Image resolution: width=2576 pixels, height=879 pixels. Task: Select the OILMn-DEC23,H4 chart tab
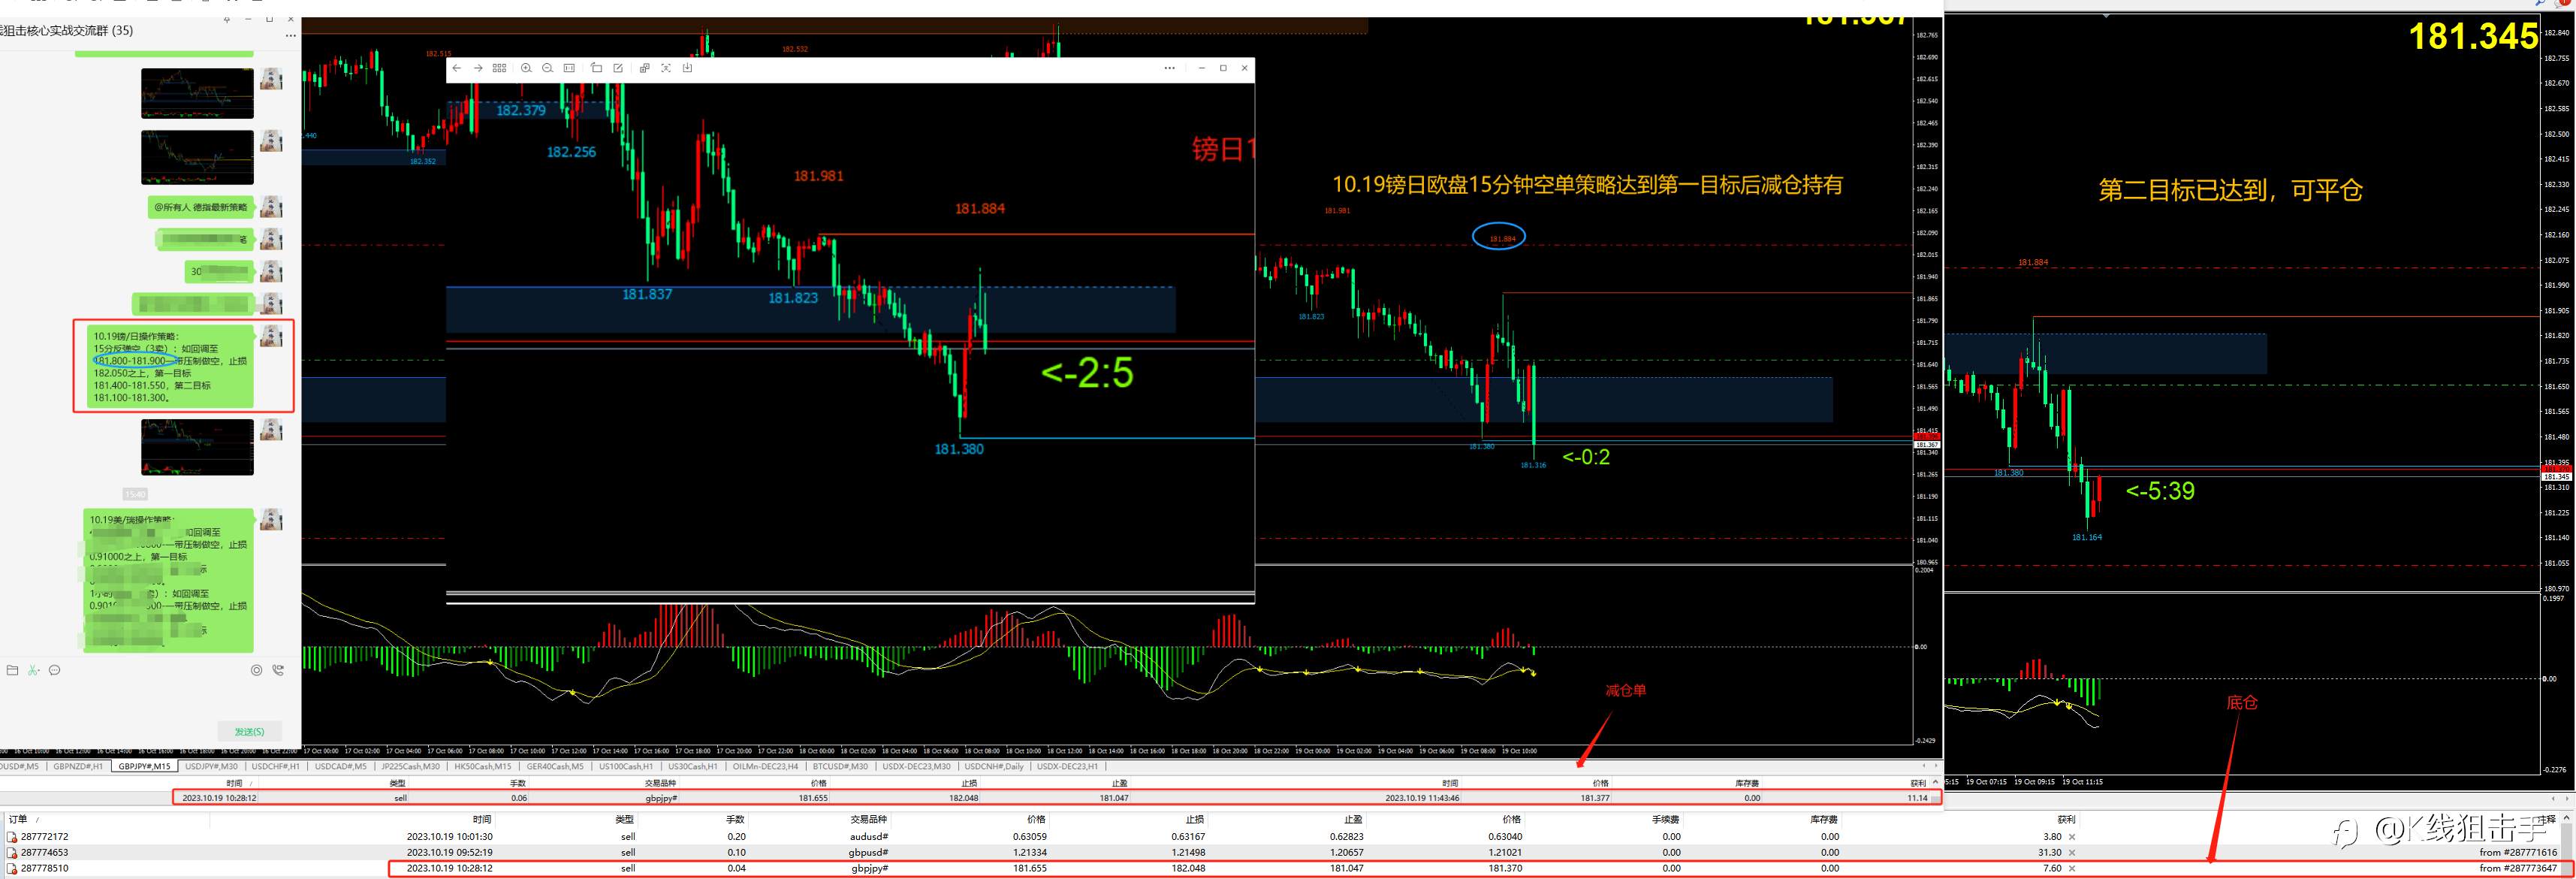coord(765,767)
